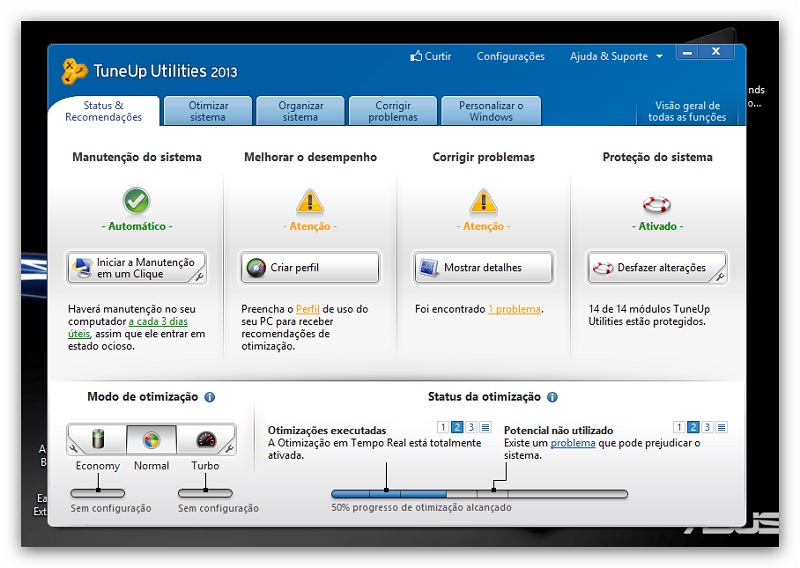Click the info icon beside Modo de otimização
Screen dimensions: 800x568
pos(210,397)
